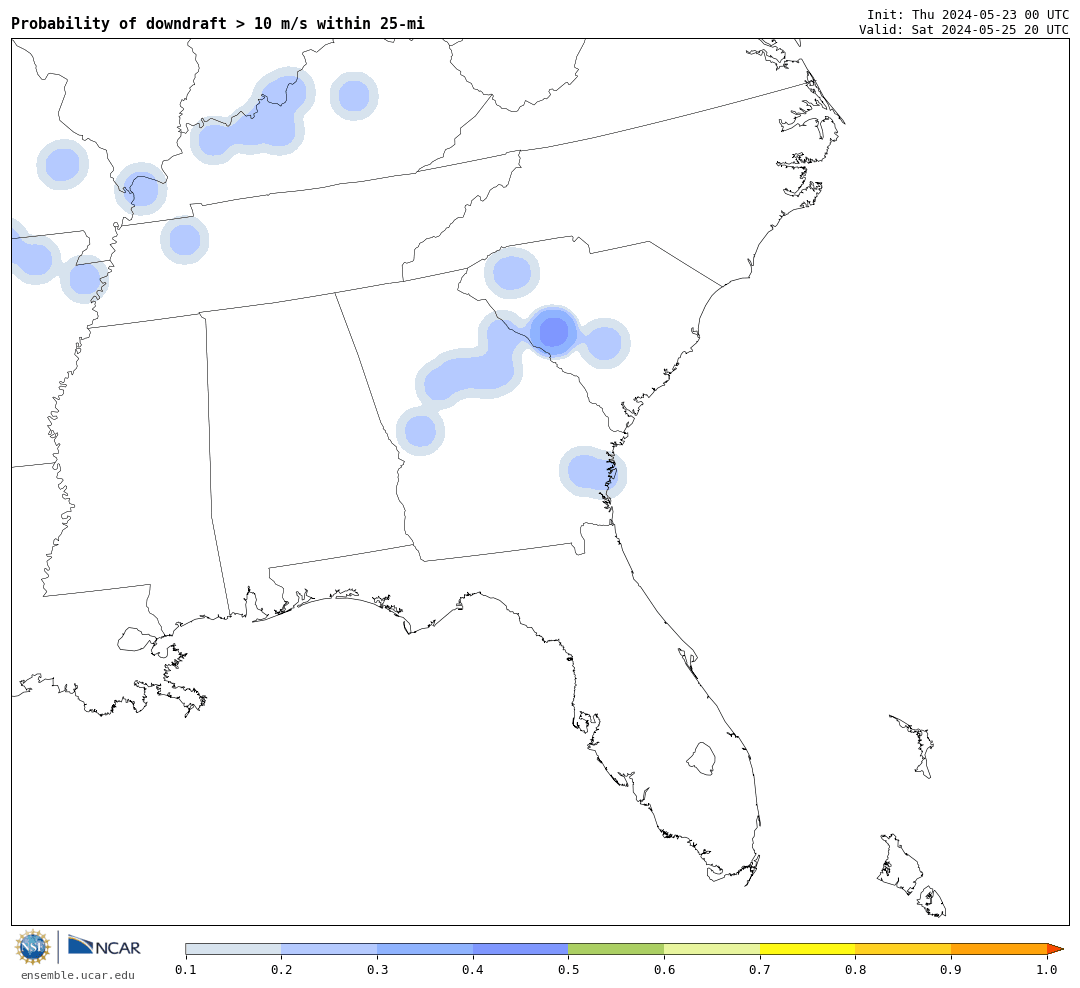1080x988 pixels.
Task: Click the 0.8–0.9 gold colorbar segment
Action: click(904, 949)
